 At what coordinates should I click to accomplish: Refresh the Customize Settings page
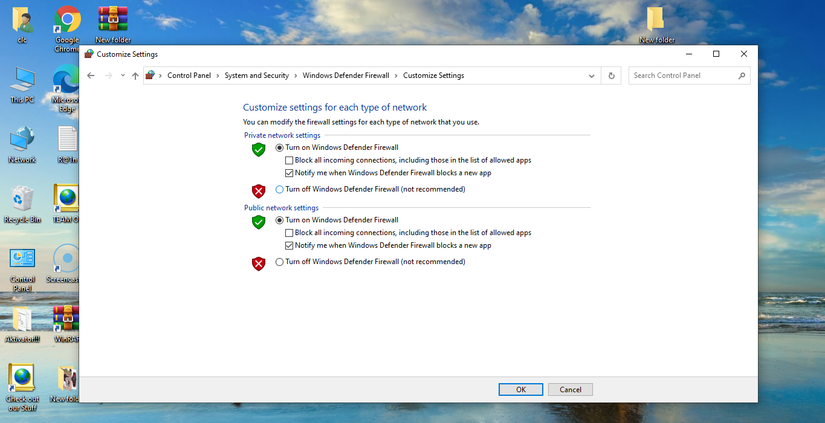coord(611,76)
